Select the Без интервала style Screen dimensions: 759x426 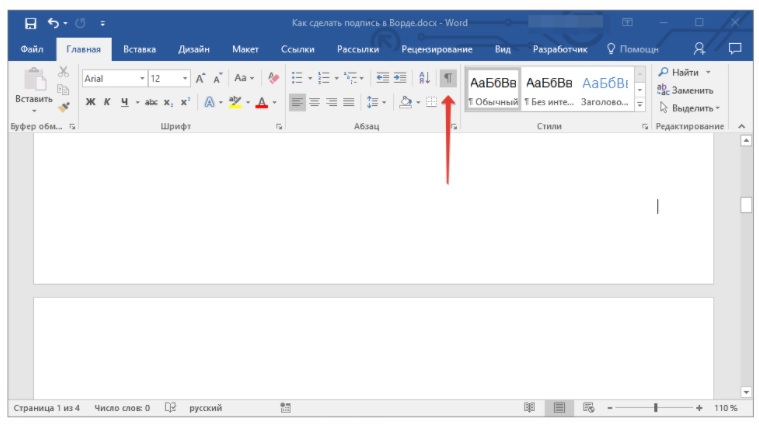[x=549, y=90]
